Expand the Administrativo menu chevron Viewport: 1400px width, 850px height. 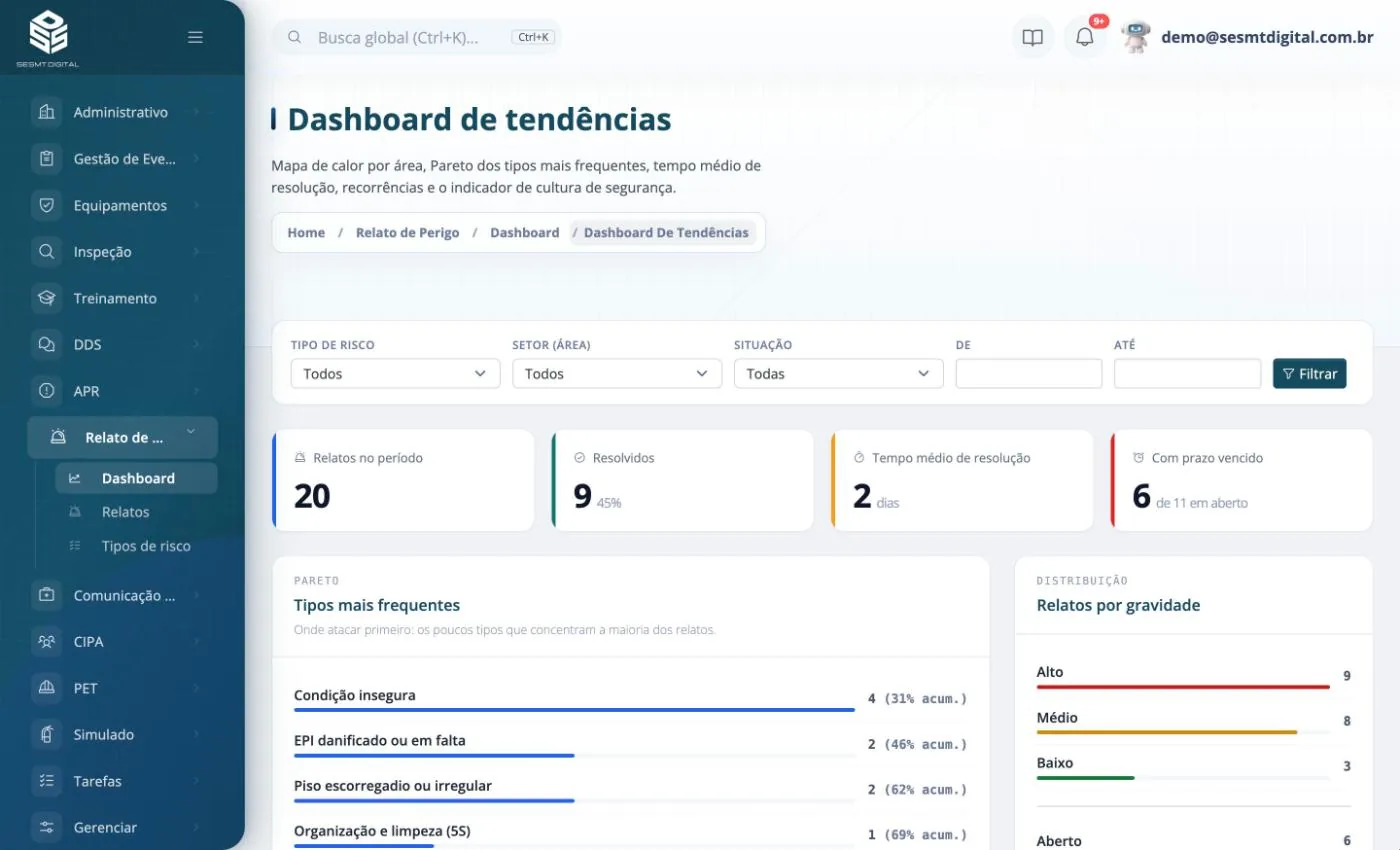[x=196, y=112]
